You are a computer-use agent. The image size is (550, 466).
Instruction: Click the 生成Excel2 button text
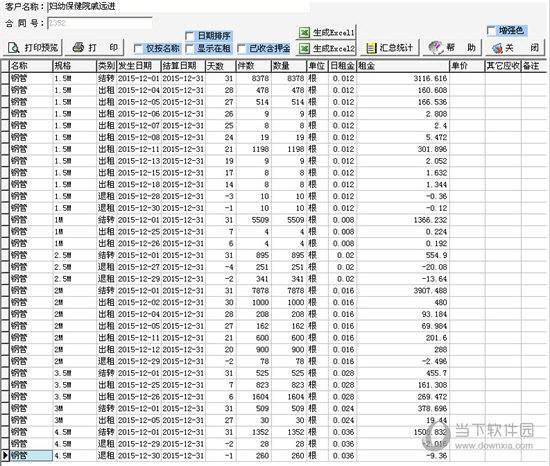[334, 48]
